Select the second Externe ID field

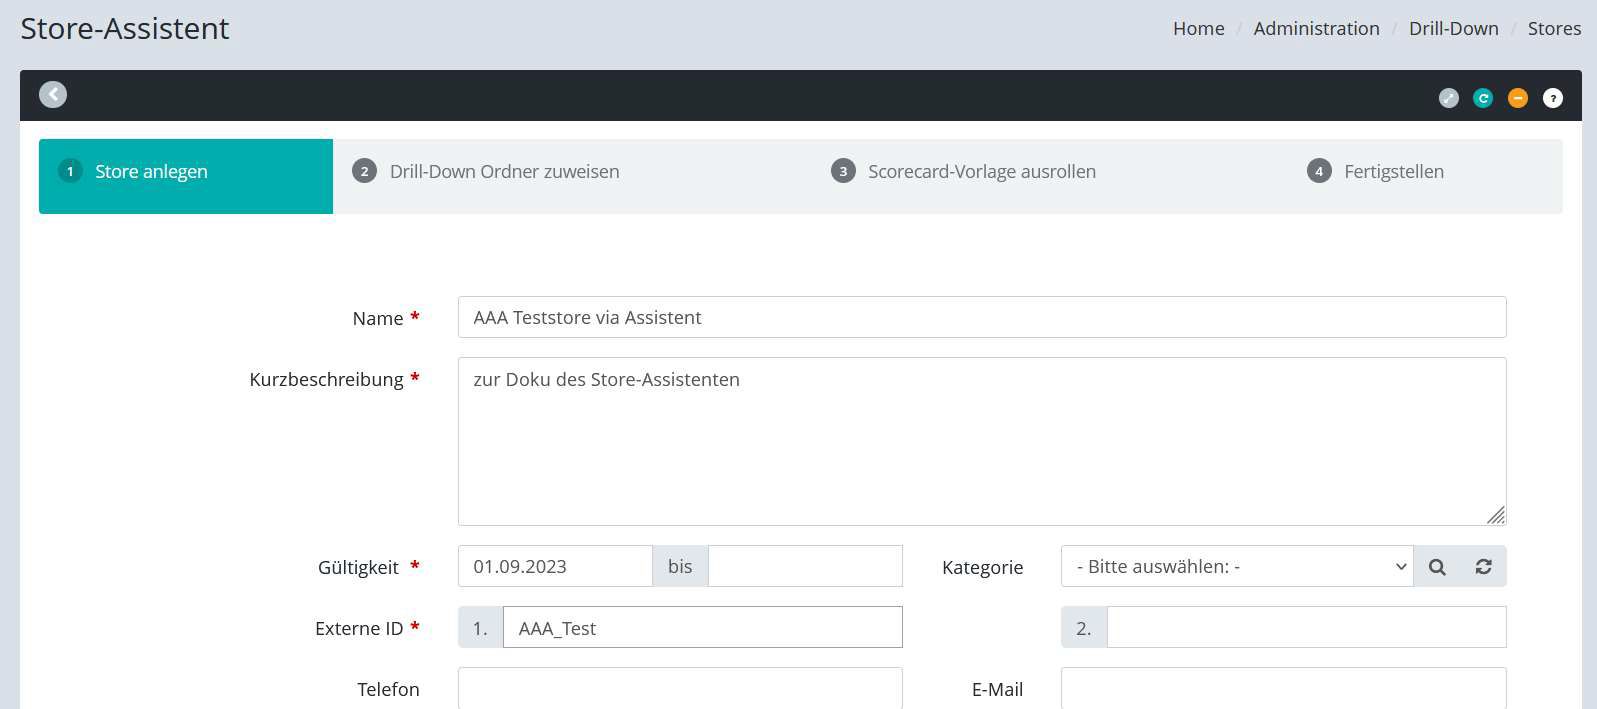click(1305, 628)
